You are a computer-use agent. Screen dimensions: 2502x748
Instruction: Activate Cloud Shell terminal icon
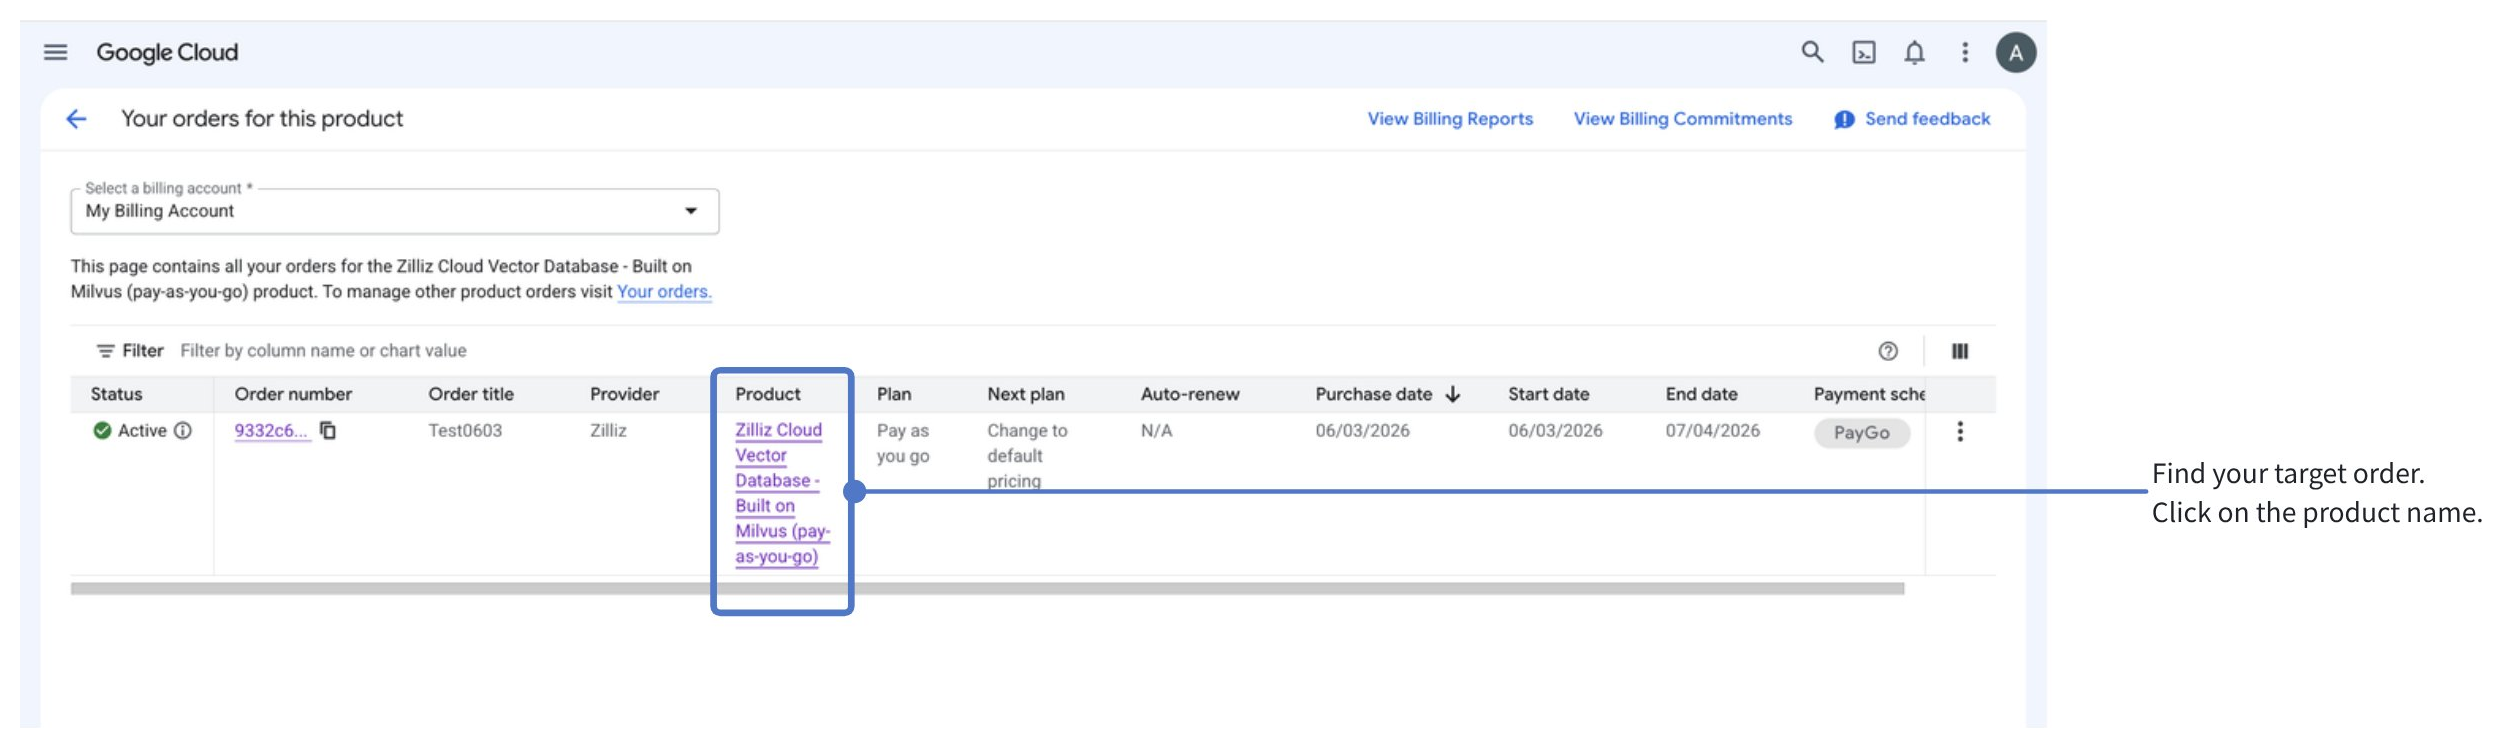(1864, 52)
